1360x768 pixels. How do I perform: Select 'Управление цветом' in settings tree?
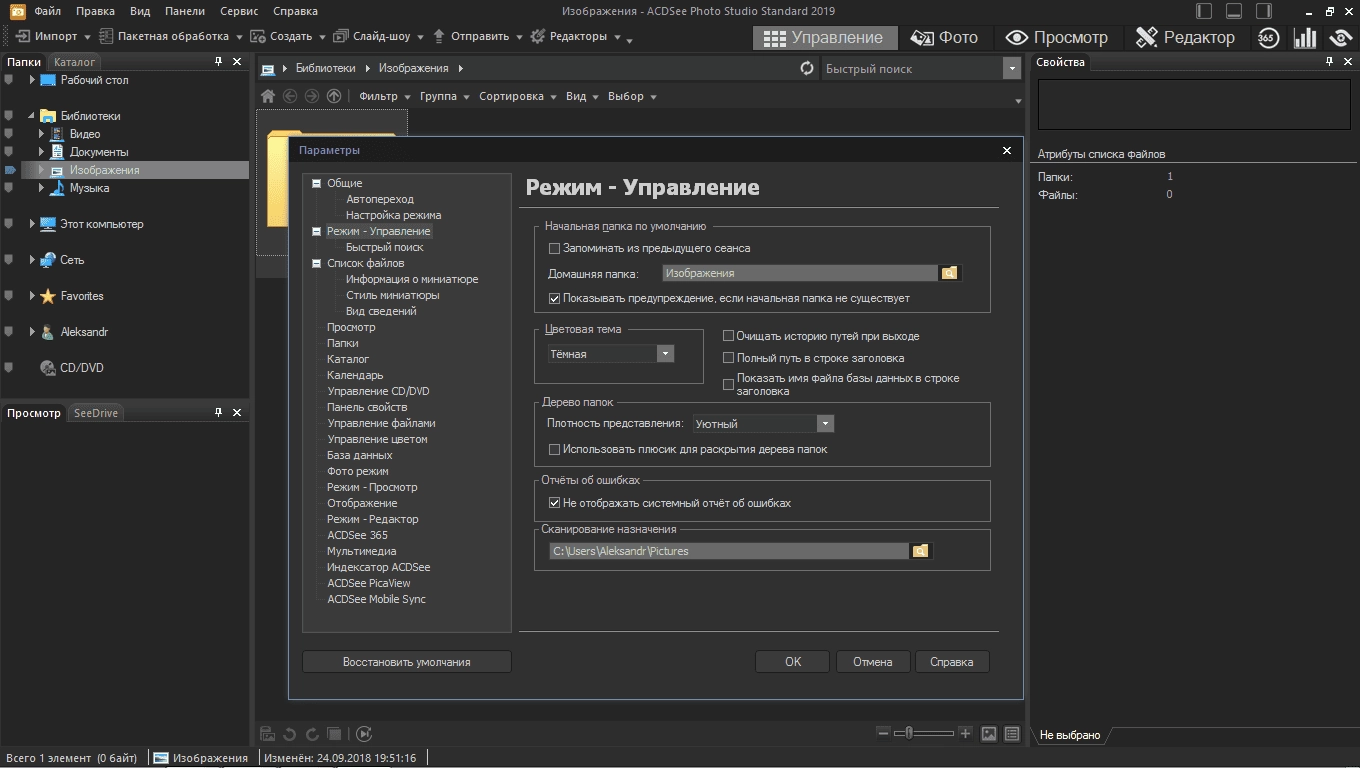click(x=377, y=439)
